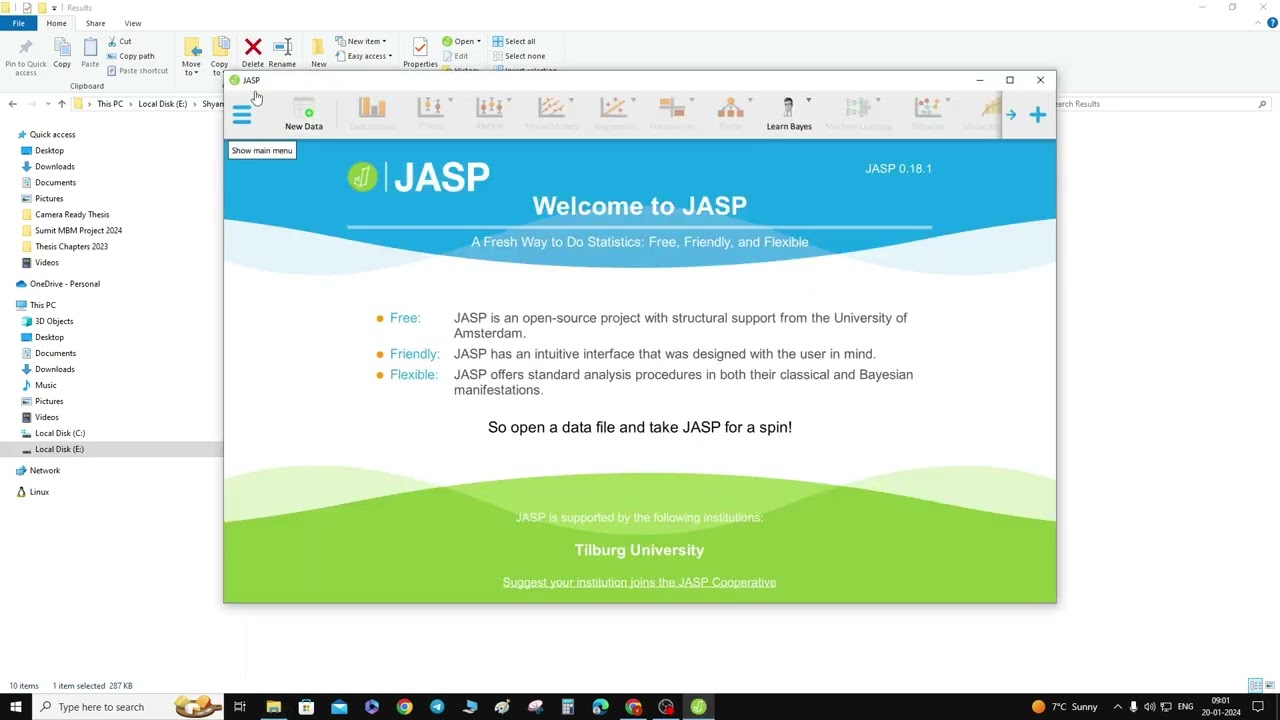Click Cut in the Explorer ribbon
Screen dimensions: 1280x720
tap(118, 41)
